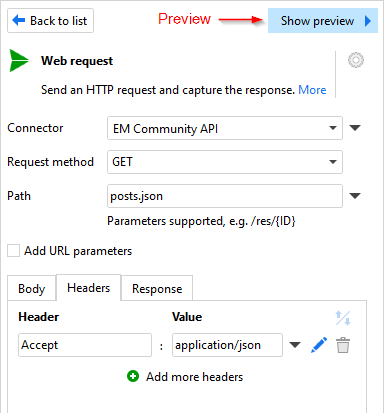
Task: Click the green Web request action icon
Action: coord(19,60)
